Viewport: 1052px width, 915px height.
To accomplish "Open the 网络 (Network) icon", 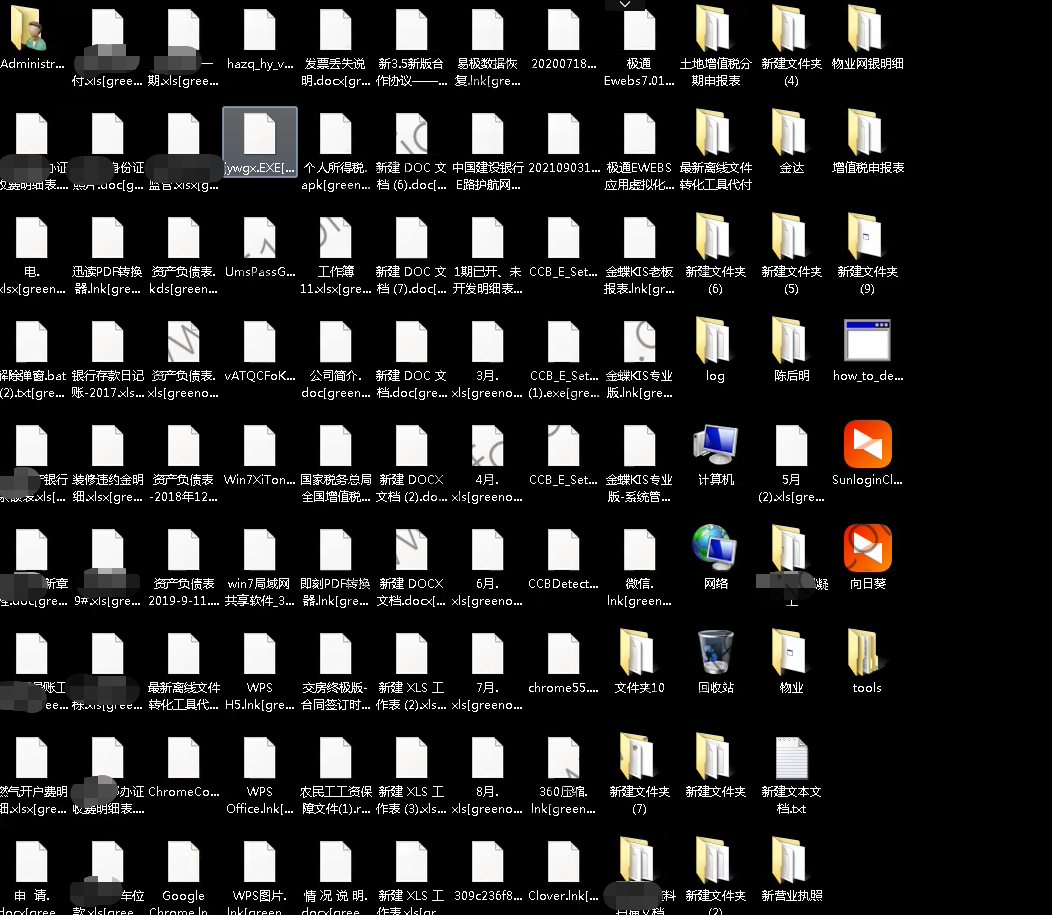I will [x=715, y=548].
